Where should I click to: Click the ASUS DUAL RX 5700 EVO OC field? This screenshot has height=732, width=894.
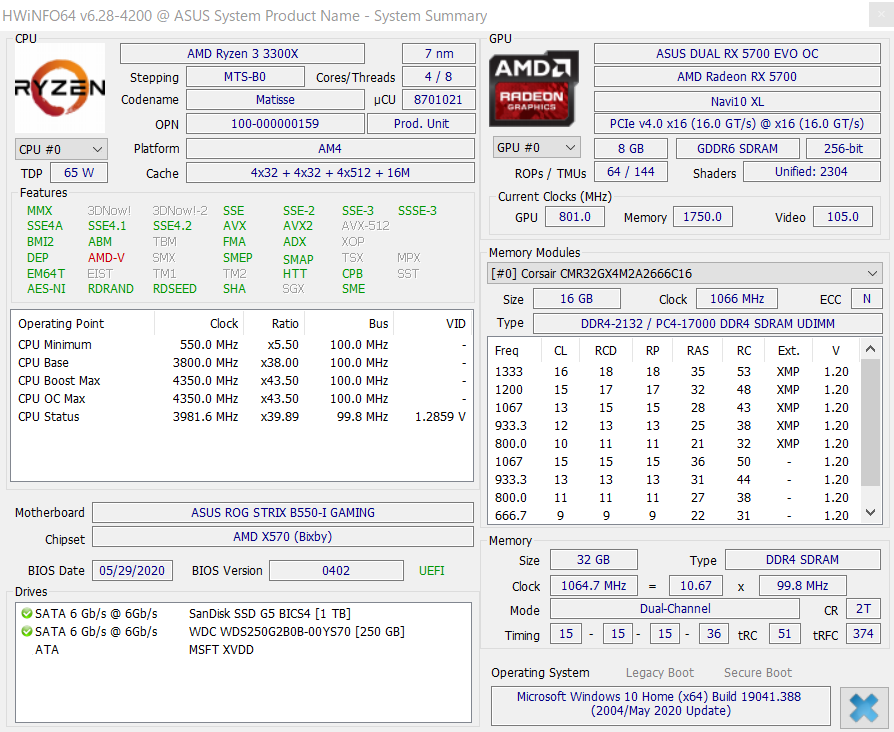coord(737,54)
